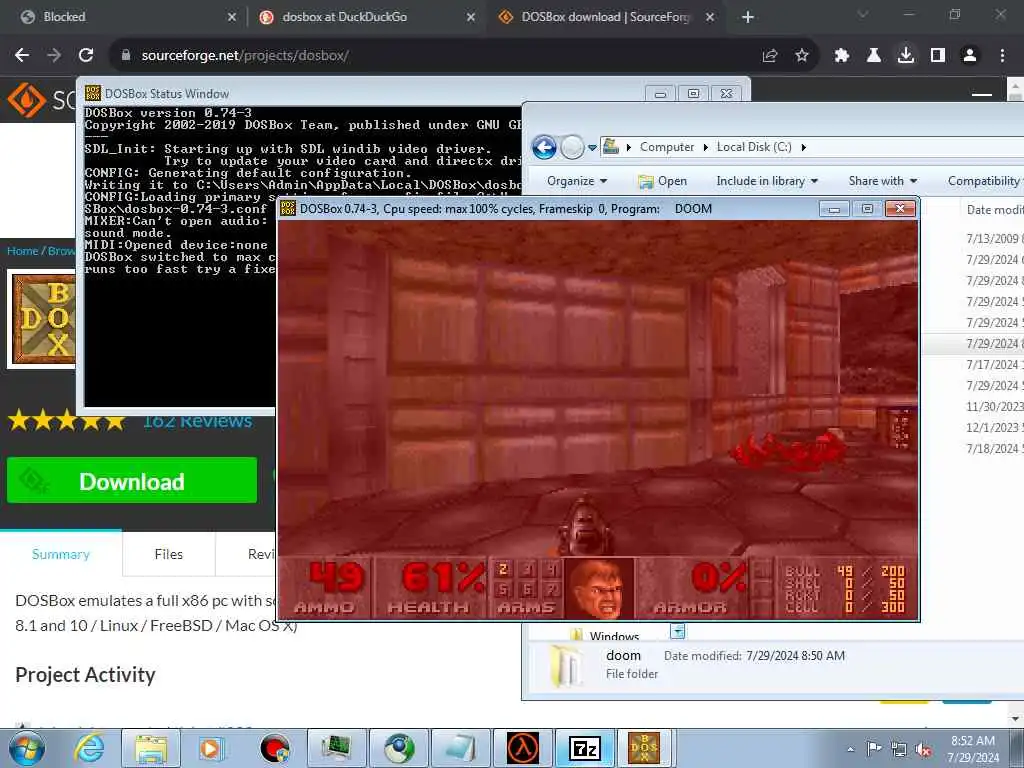Open Chrome profile icon
1024x768 pixels.
[970, 56]
